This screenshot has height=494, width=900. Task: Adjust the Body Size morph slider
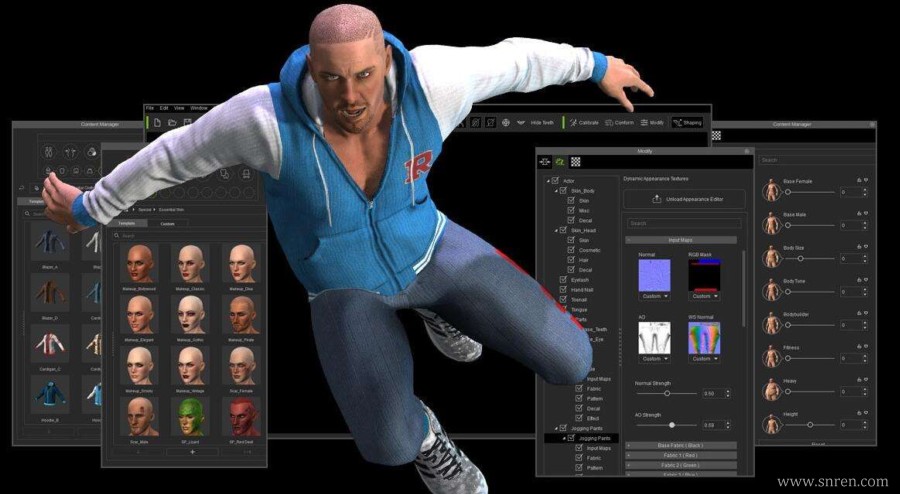point(810,259)
